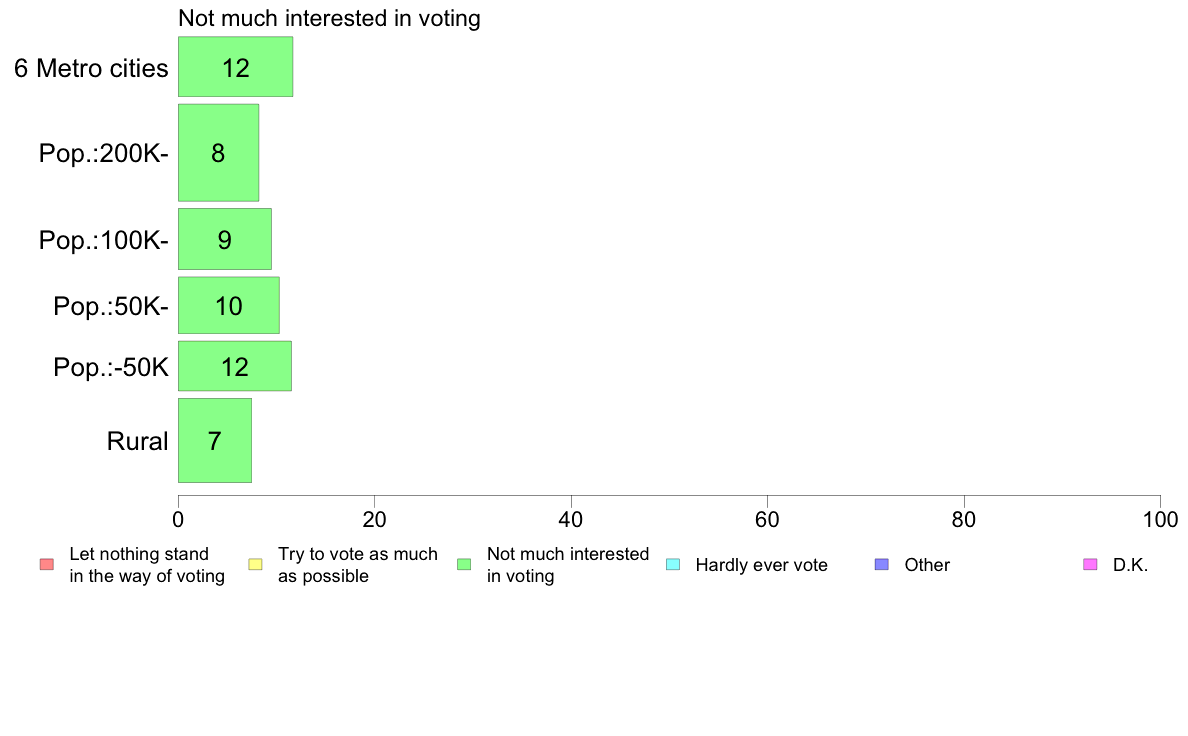Select the Pop.:-50K bar showing 12

pyautogui.click(x=235, y=366)
